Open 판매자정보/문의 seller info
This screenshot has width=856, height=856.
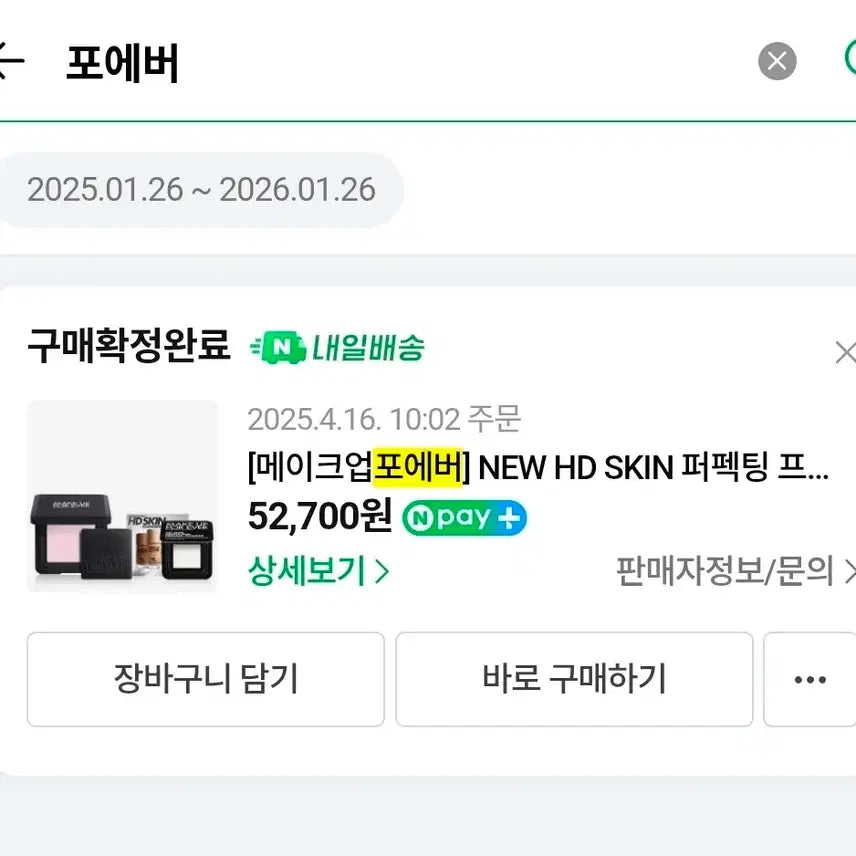click(735, 571)
